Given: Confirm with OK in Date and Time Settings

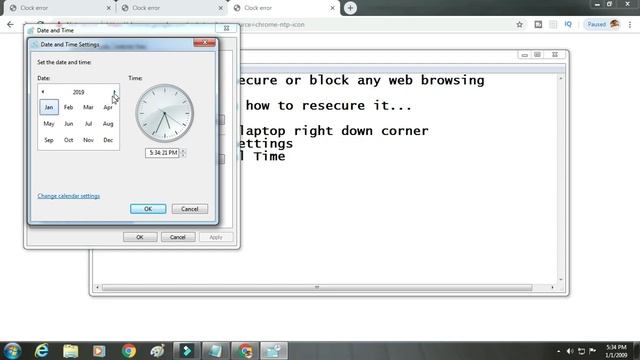Looking at the screenshot, I should point(148,209).
